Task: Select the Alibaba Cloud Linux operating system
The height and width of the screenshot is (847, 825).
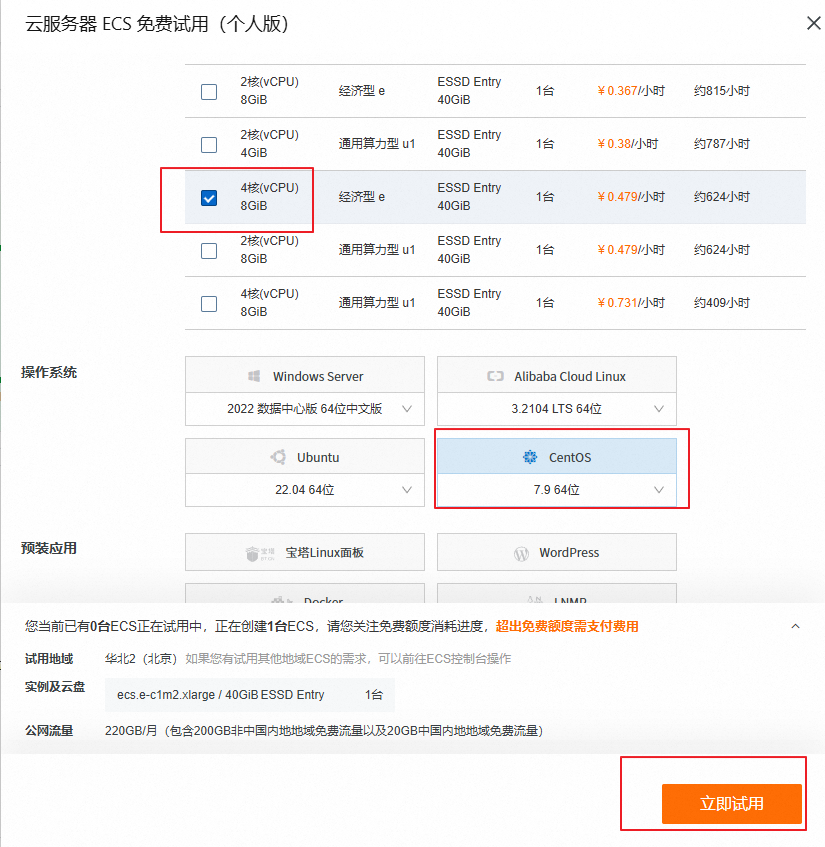Action: coord(556,375)
